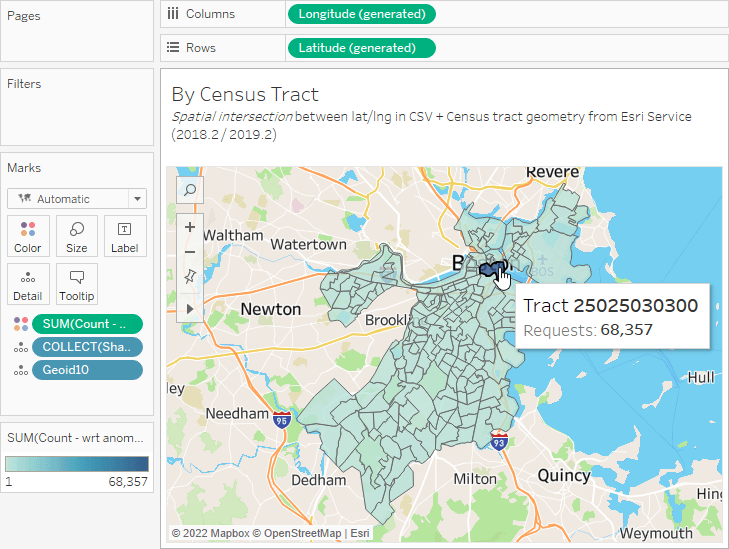
Task: Click the legend minimum value 1
Action: pos(8,482)
